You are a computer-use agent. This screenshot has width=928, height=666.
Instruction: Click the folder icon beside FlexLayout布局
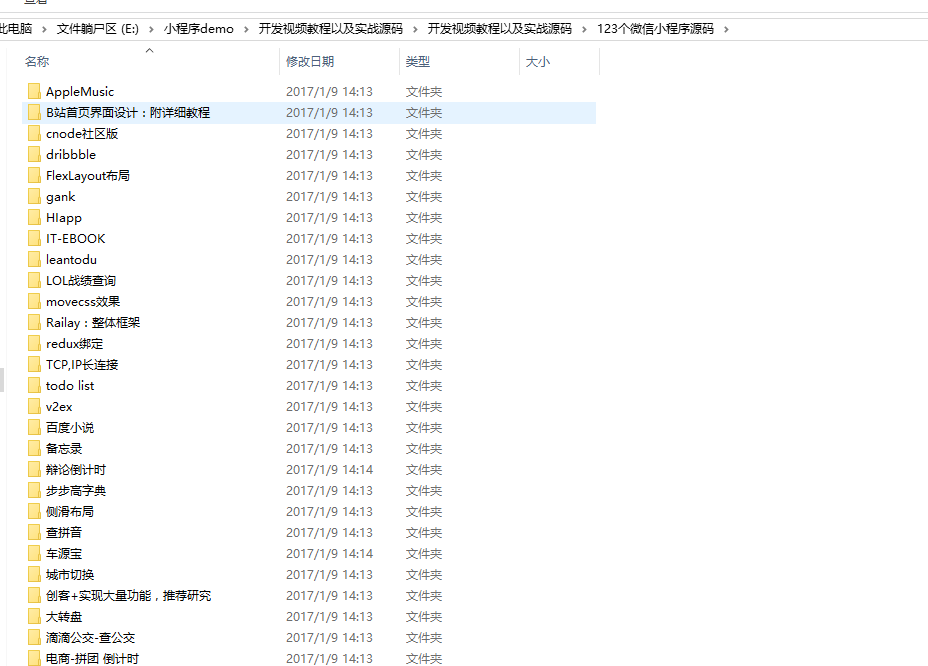pyautogui.click(x=34, y=175)
